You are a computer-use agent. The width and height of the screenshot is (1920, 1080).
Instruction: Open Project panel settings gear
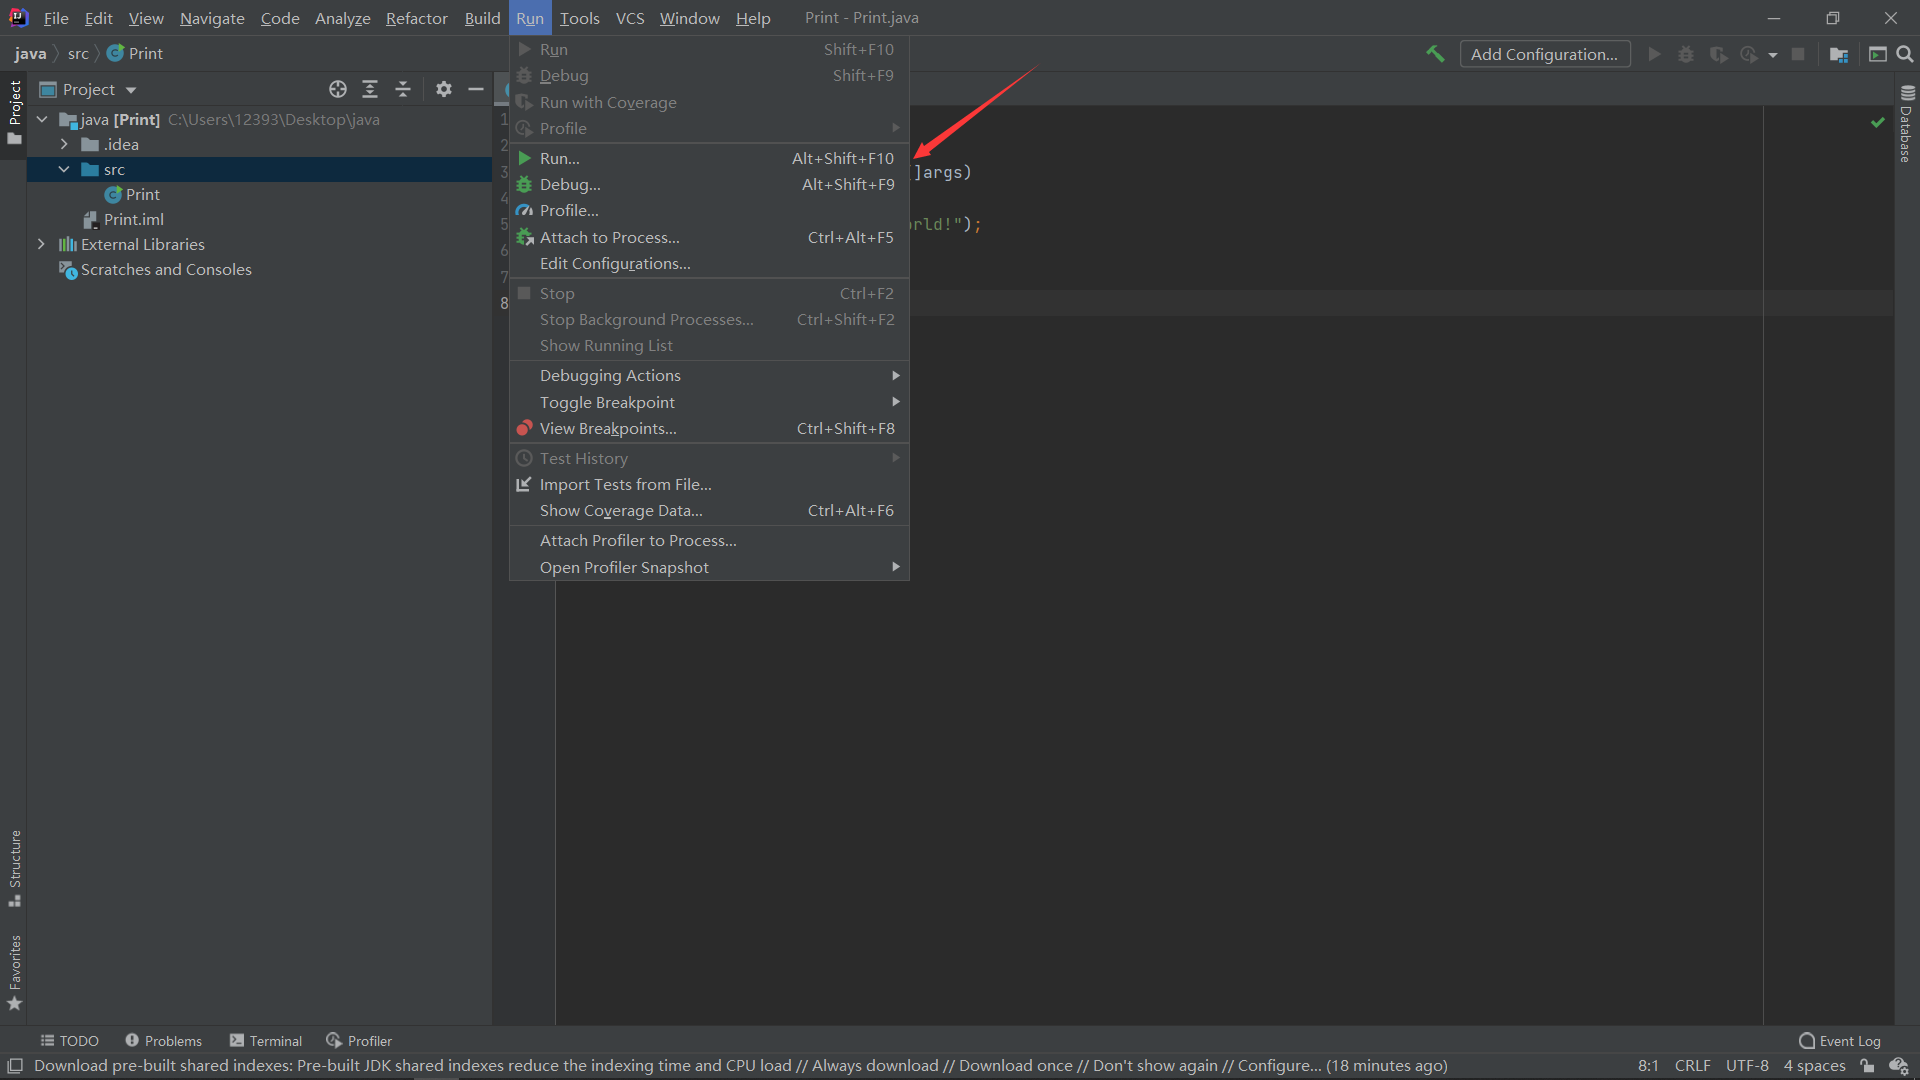coord(444,89)
